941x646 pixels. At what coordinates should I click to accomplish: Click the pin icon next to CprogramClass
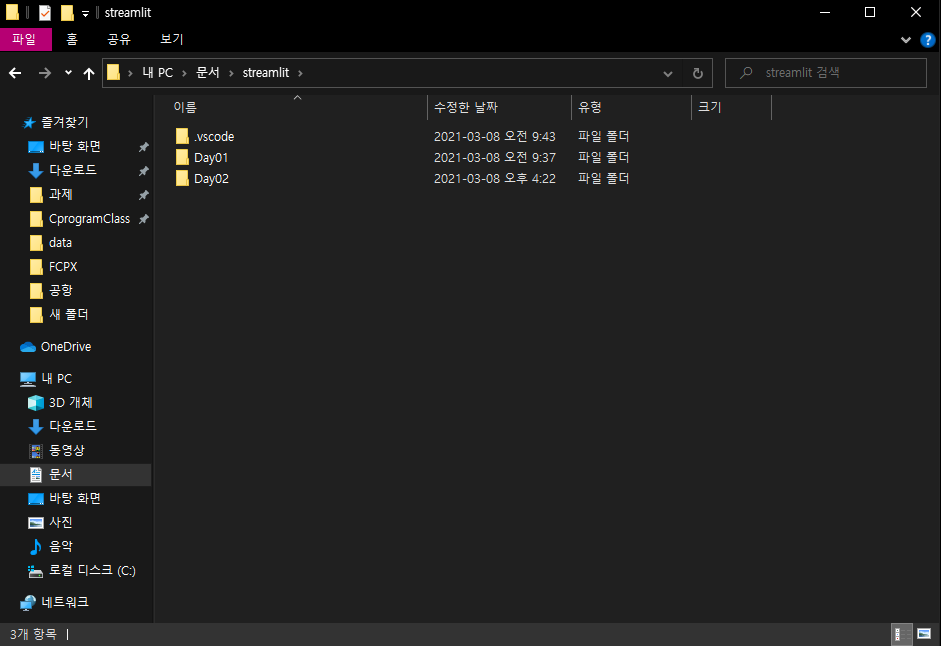click(x=143, y=219)
